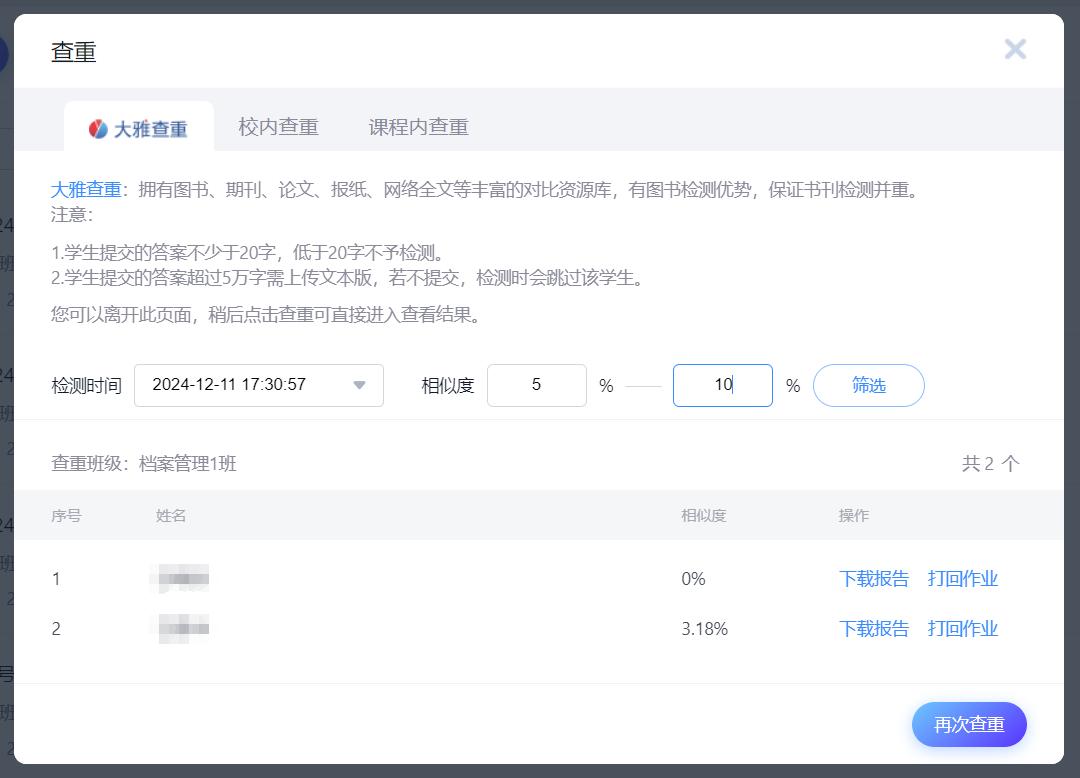
Task: Click the 再次查重 button
Action: point(969,724)
